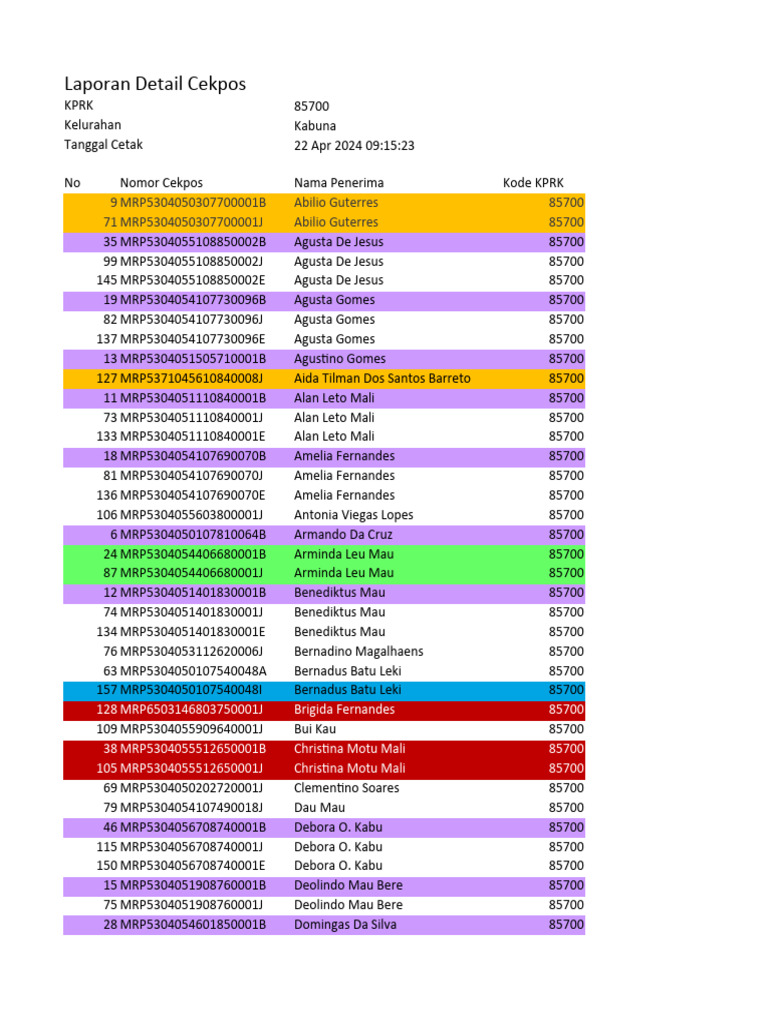768x1024 pixels.
Task: Click cekpos MRP5304054406680001B in the Arminda Leu Mau row
Action: pyautogui.click(x=193, y=554)
